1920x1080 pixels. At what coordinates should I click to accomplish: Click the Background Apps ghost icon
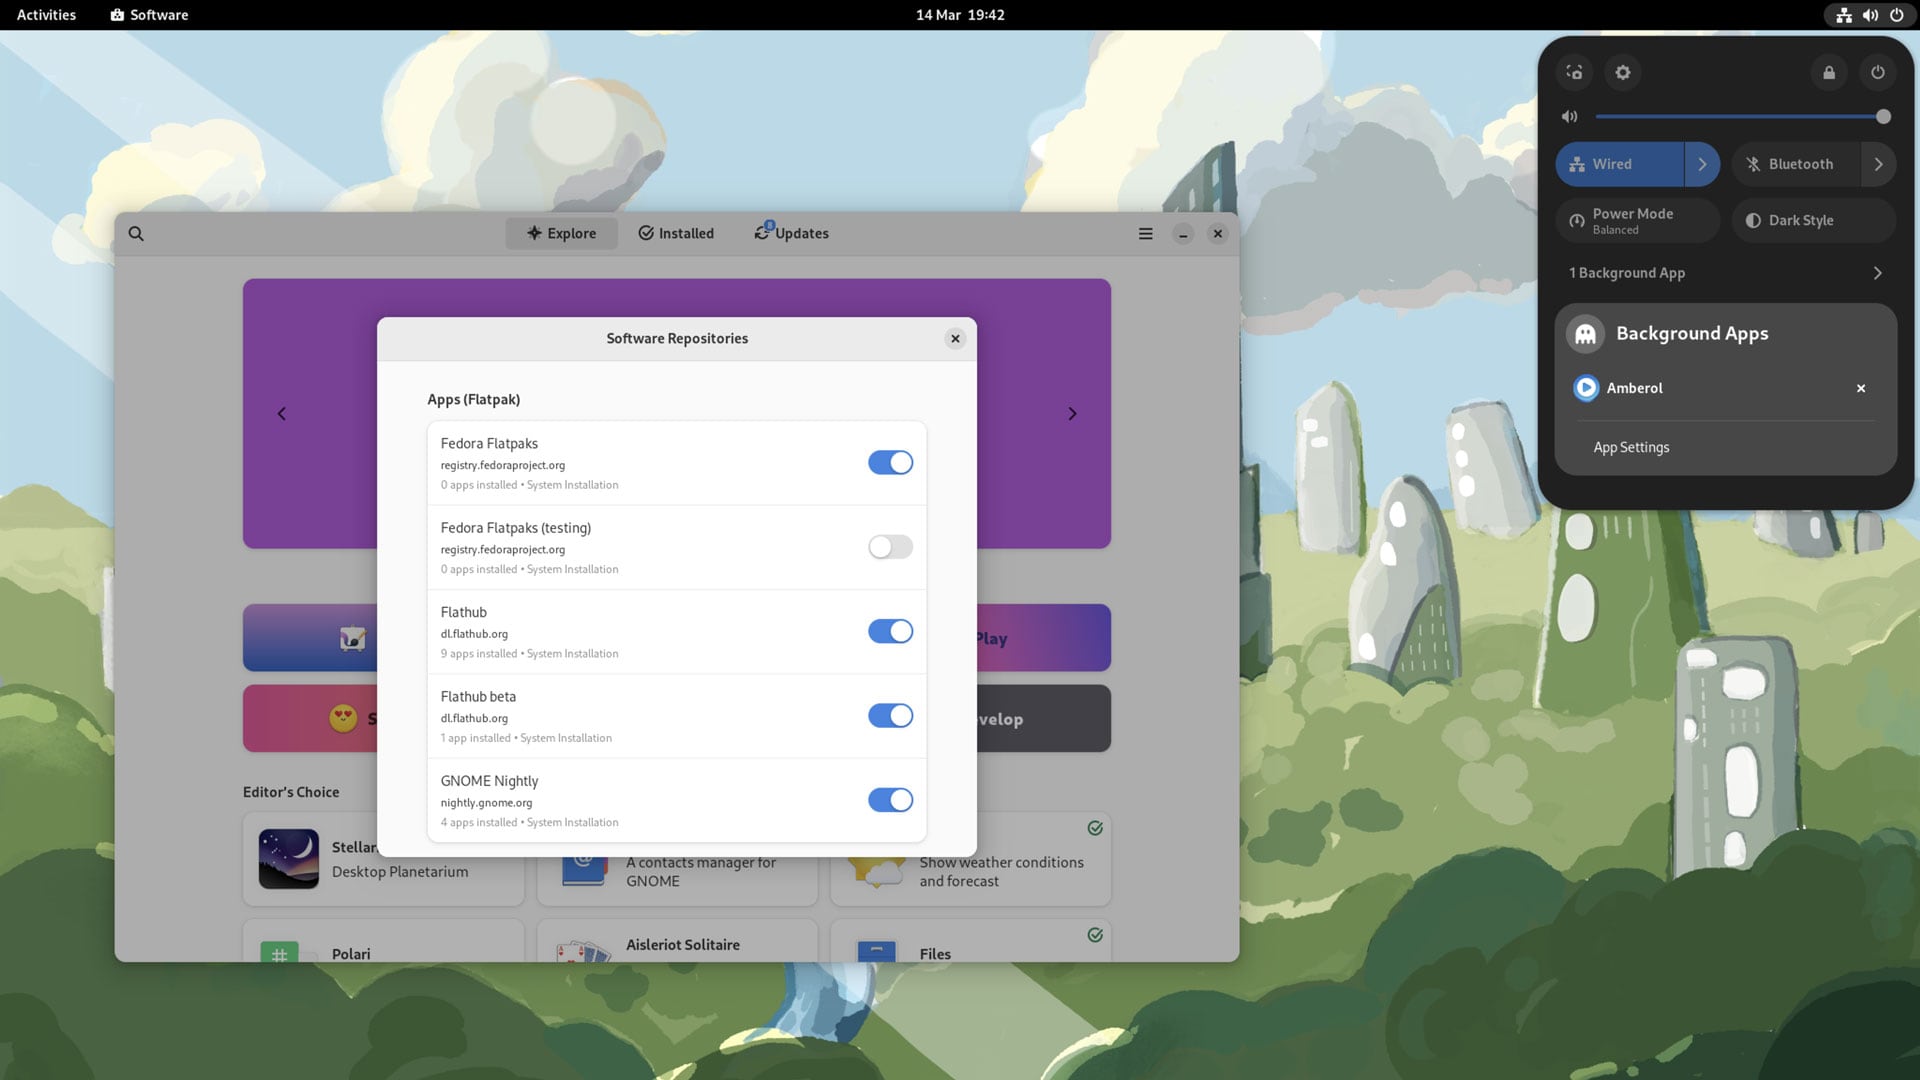tap(1586, 334)
